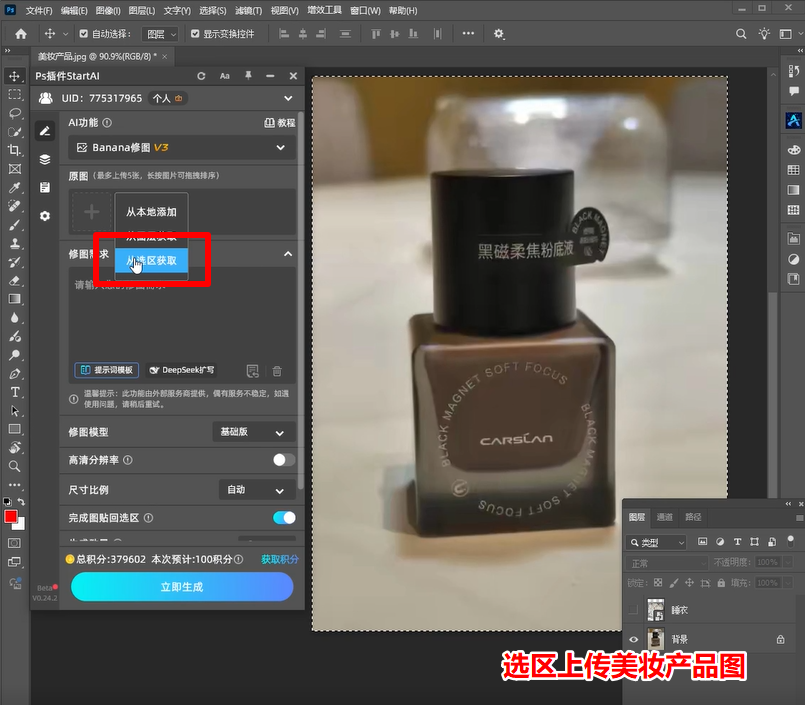Click the red foreground color swatch

point(10,516)
